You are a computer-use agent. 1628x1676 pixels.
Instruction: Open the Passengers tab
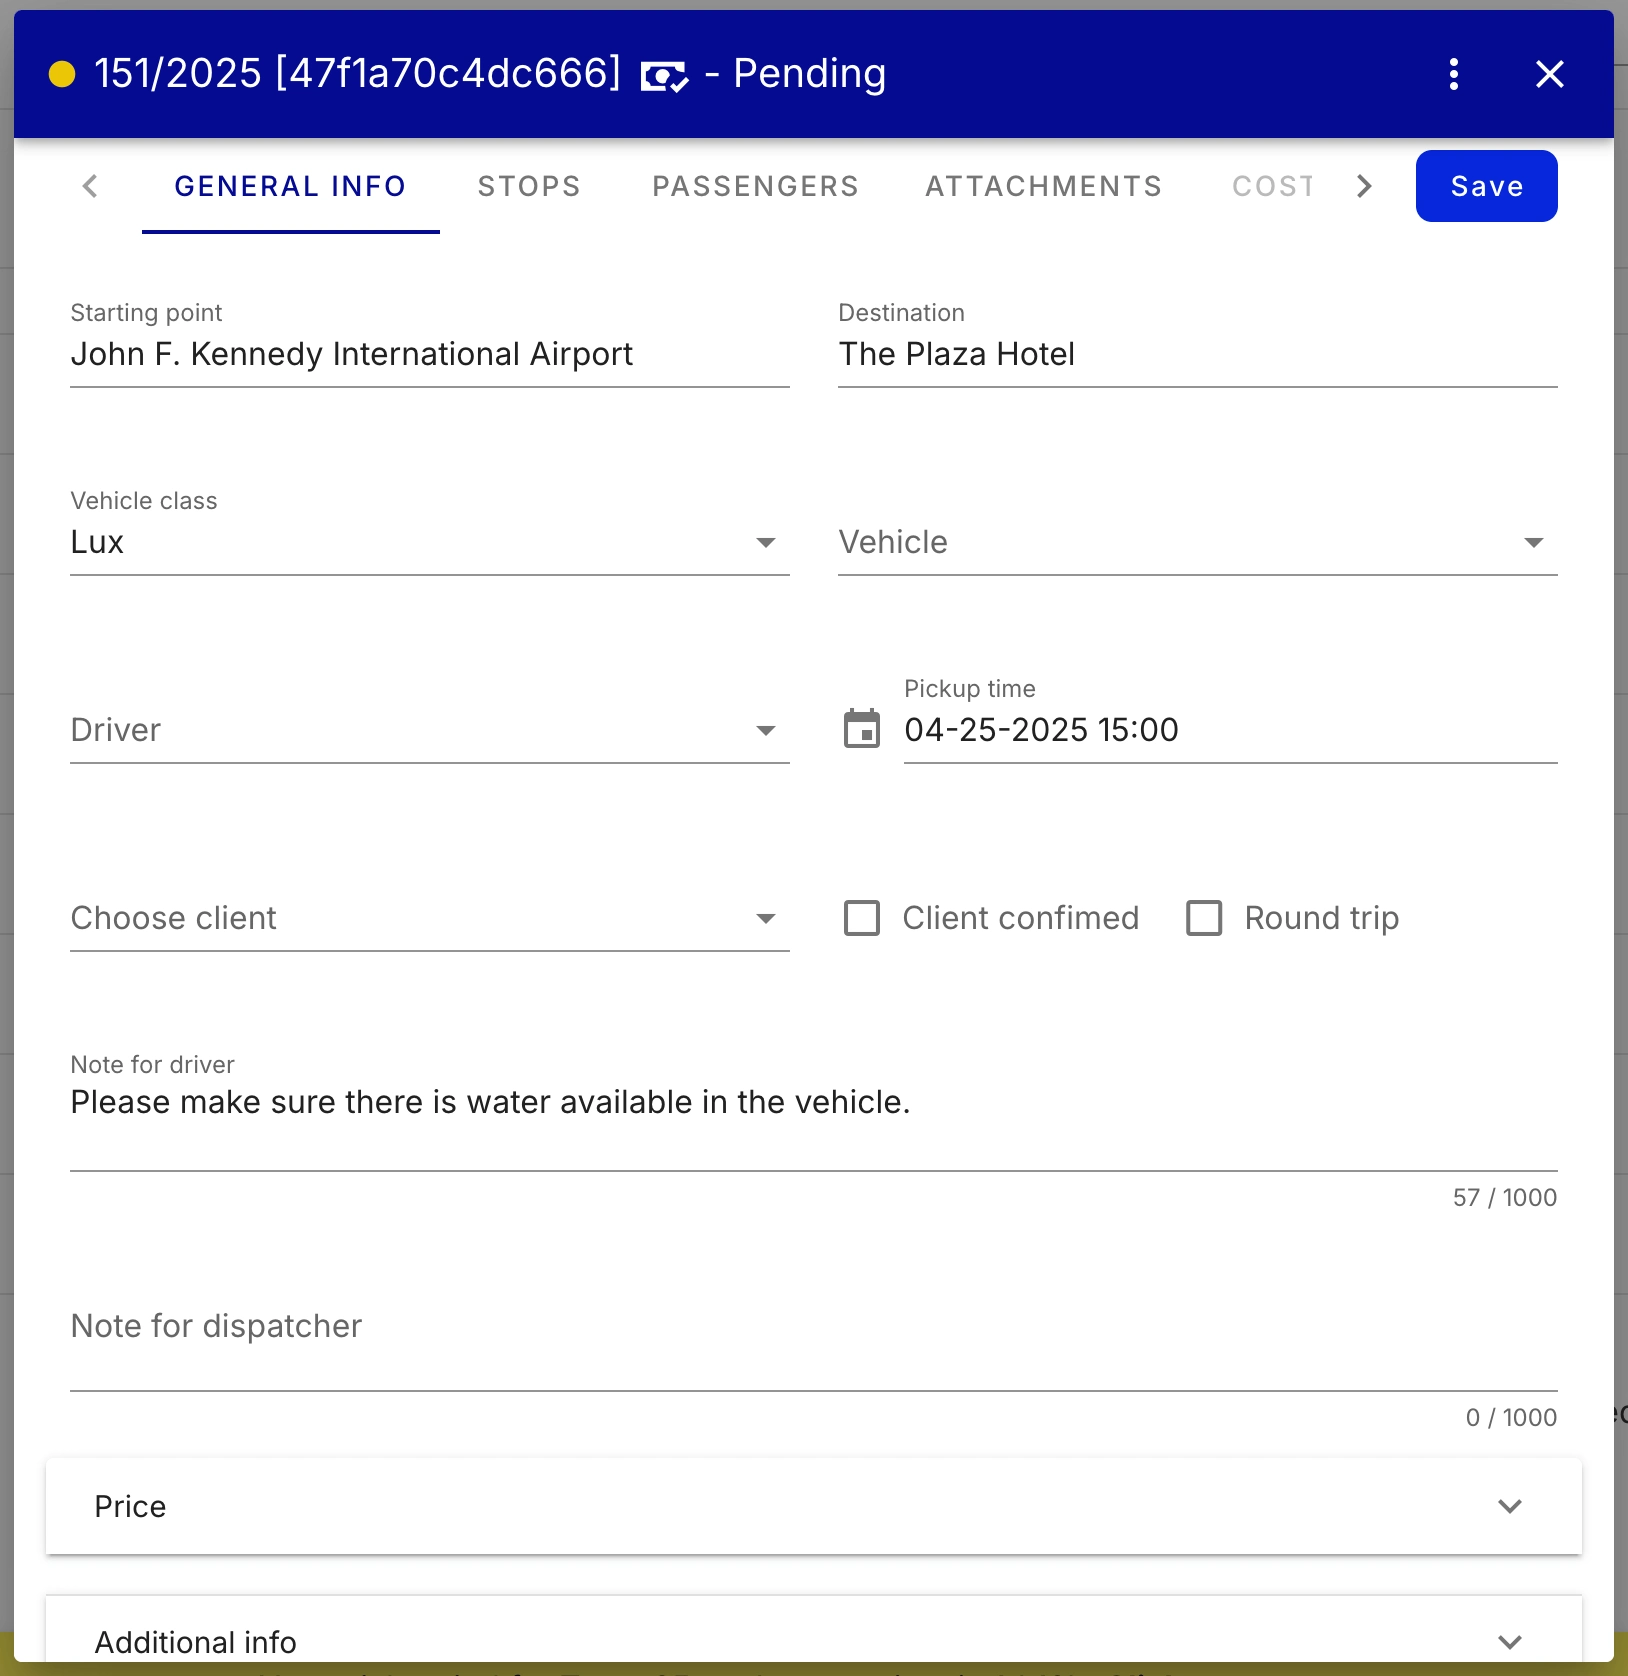click(x=755, y=186)
